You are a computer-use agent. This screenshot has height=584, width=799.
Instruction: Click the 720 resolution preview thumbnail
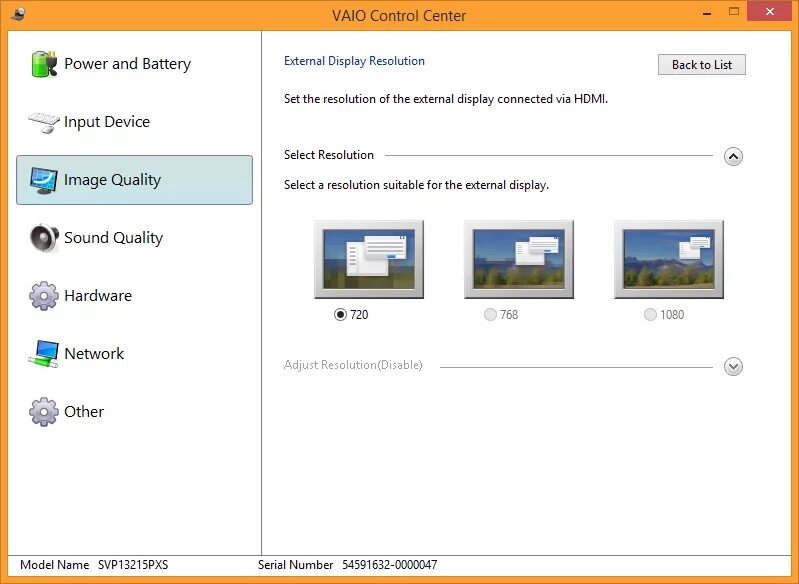369,259
